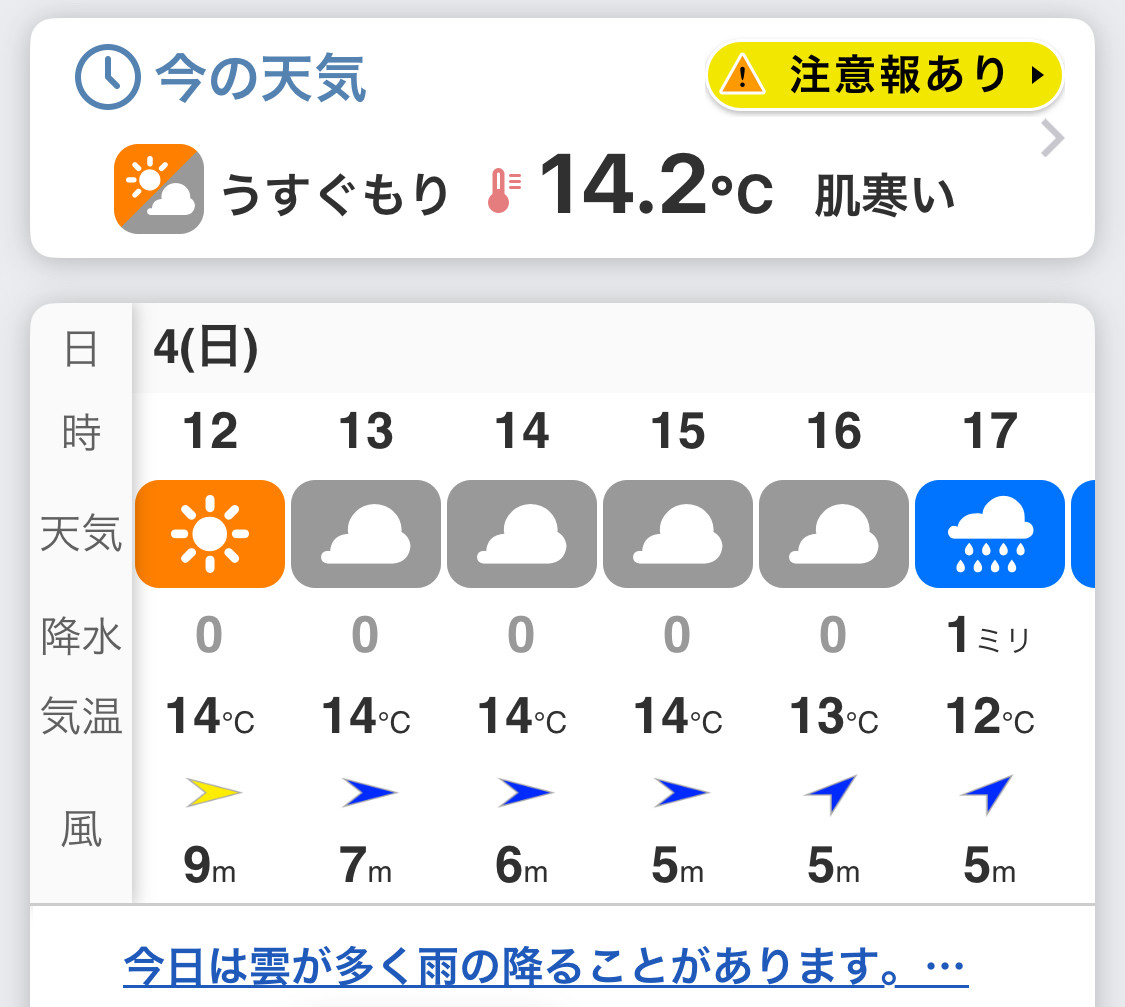Click the yellow wind arrow at 12時
This screenshot has width=1125, height=1007.
213,793
